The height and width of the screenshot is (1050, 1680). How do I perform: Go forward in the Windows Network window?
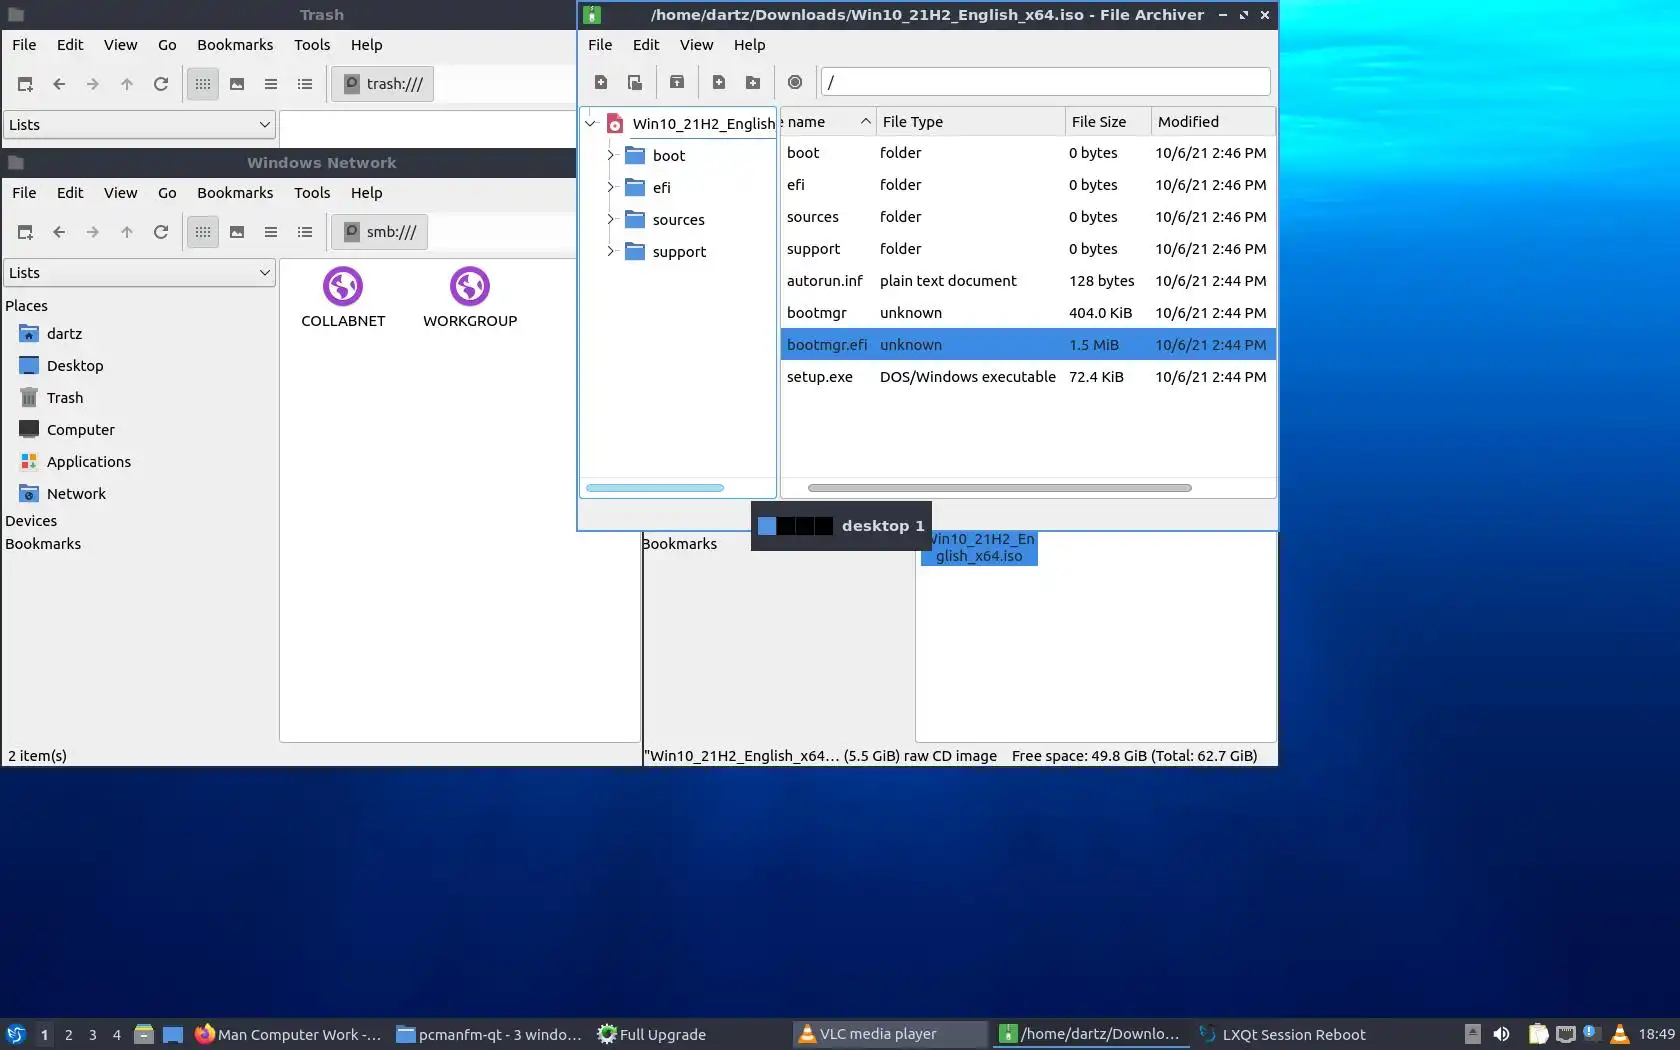[93, 233]
